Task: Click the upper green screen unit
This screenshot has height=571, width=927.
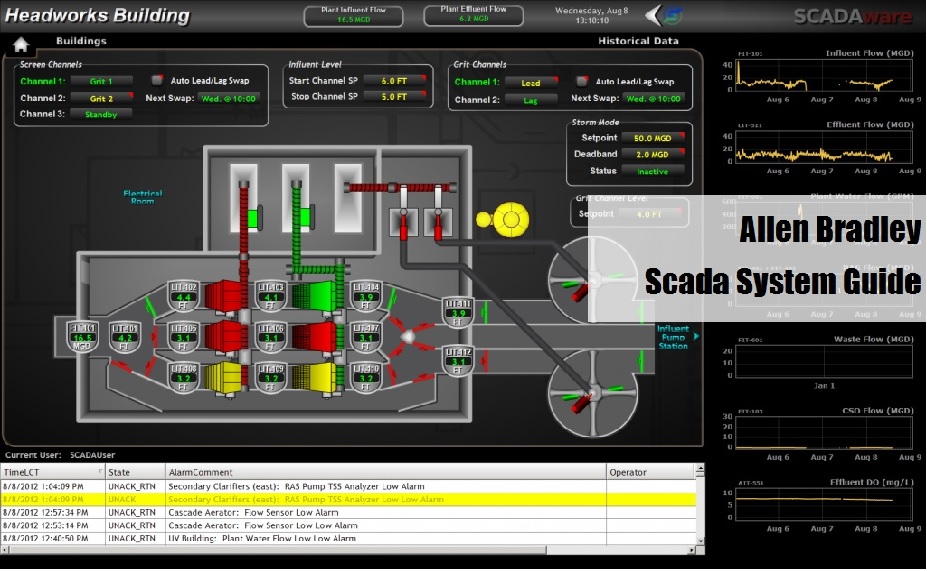Action: 314,296
